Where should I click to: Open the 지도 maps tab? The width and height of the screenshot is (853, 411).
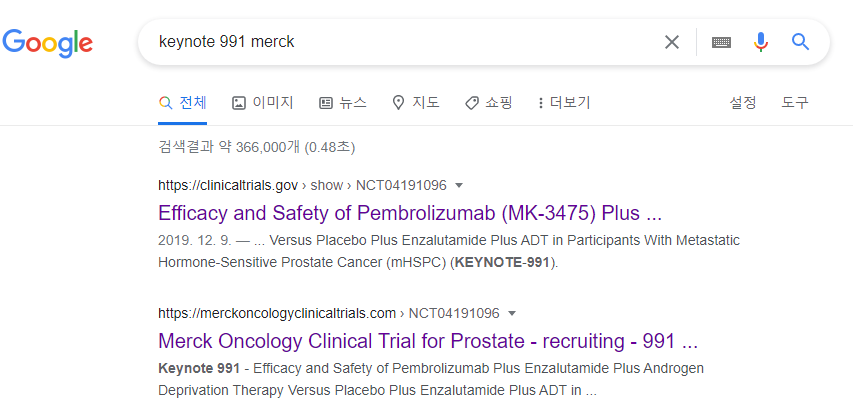[x=416, y=102]
